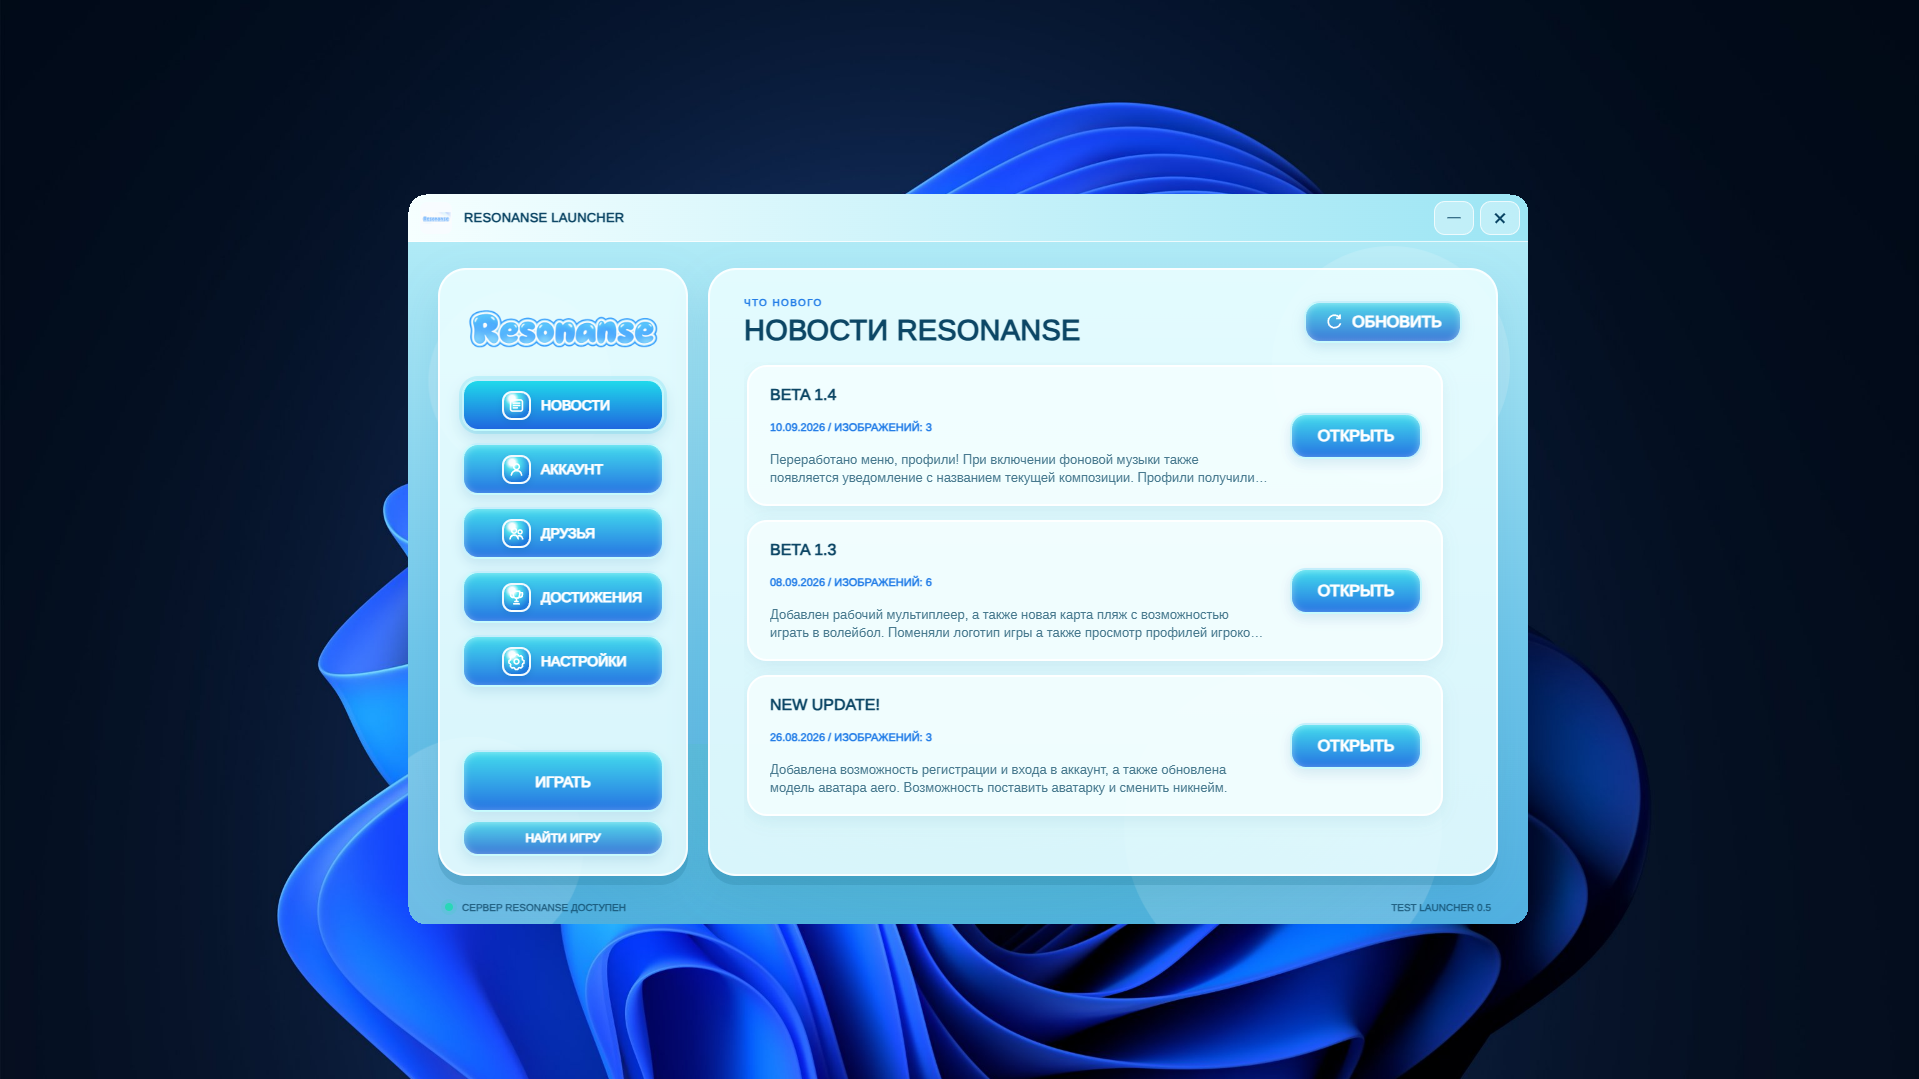The image size is (1919, 1079).
Task: Open the NEW UPDATE! news entry
Action: [x=1356, y=746]
